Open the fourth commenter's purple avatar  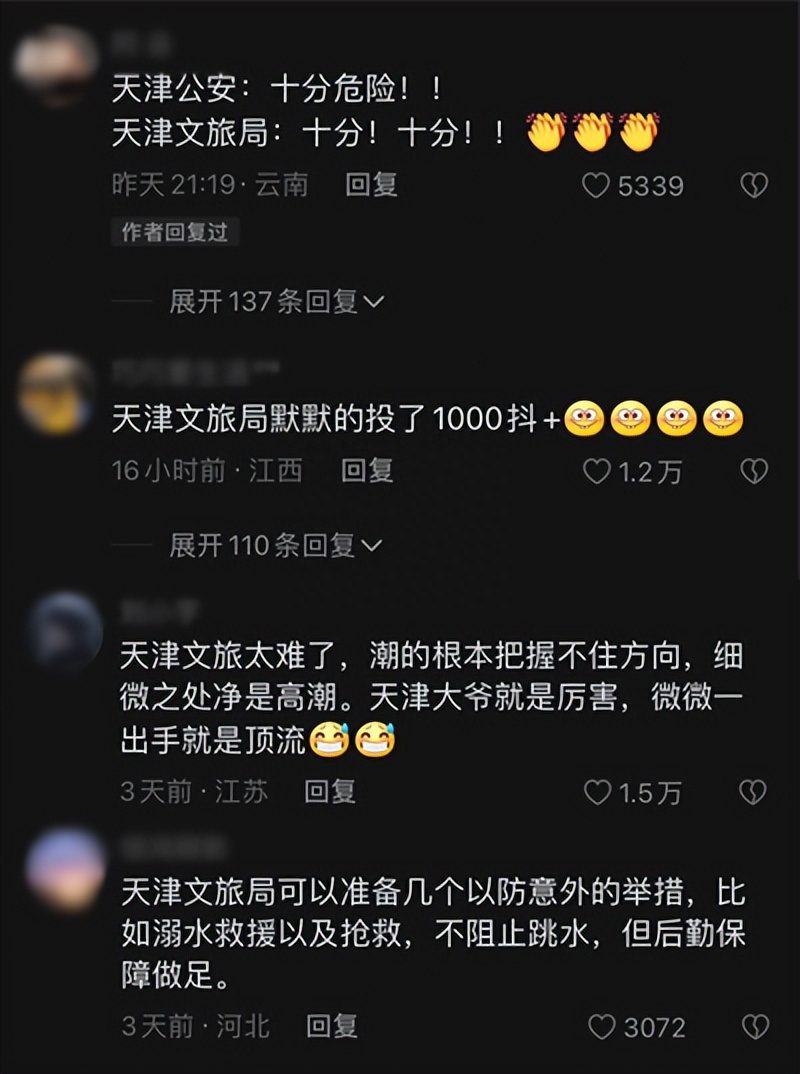point(66,869)
